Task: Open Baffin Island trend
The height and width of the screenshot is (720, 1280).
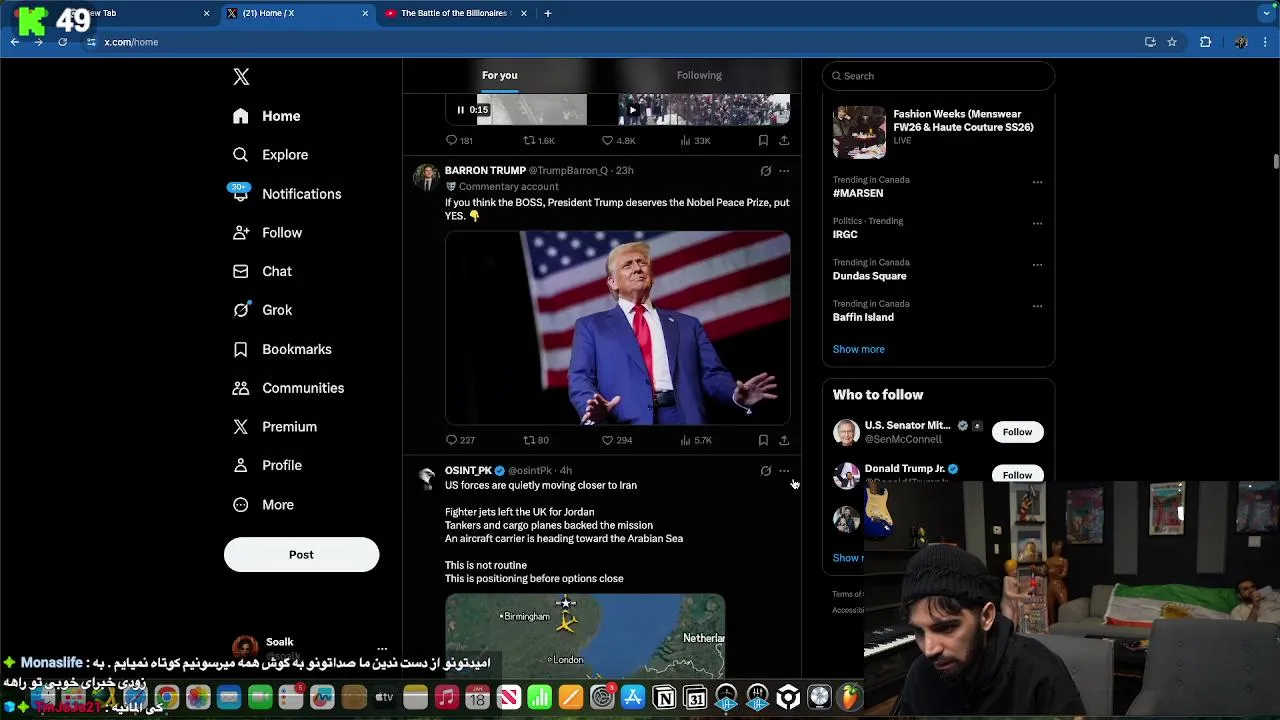Action: click(x=863, y=318)
